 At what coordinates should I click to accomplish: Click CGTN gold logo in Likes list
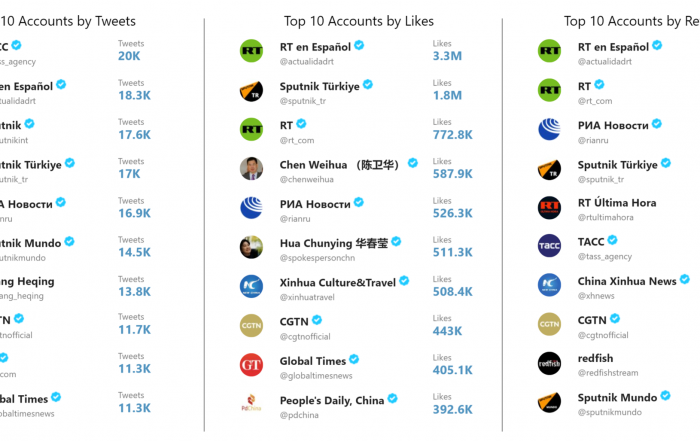(251, 326)
